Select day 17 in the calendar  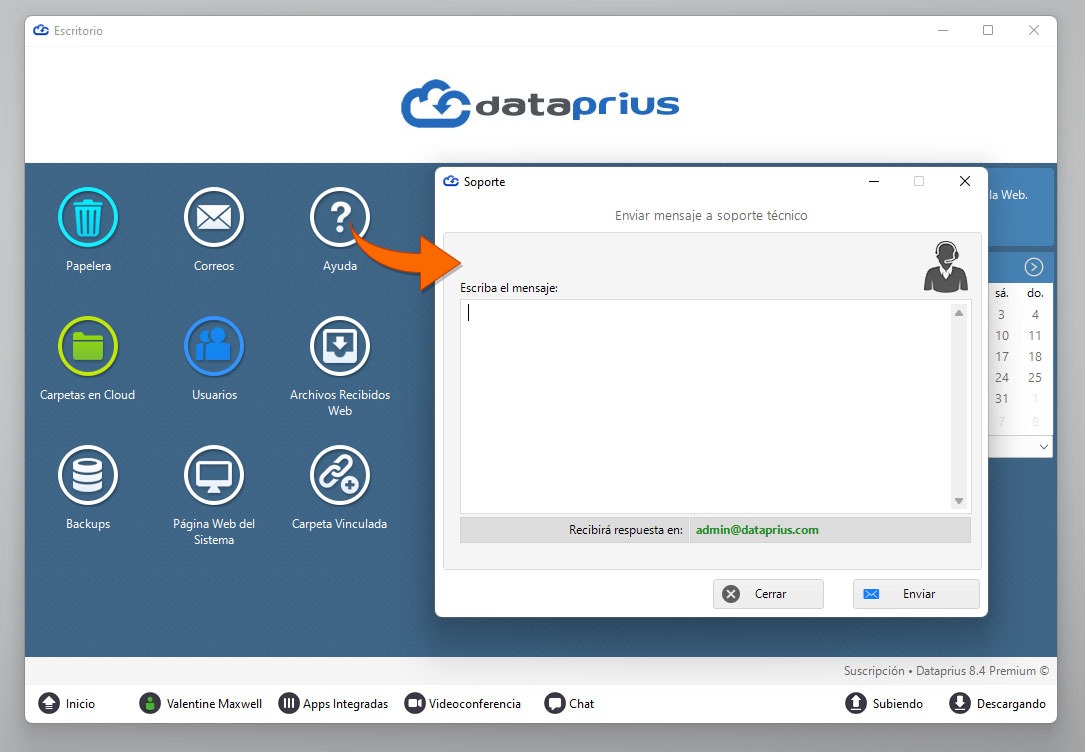pos(1002,357)
